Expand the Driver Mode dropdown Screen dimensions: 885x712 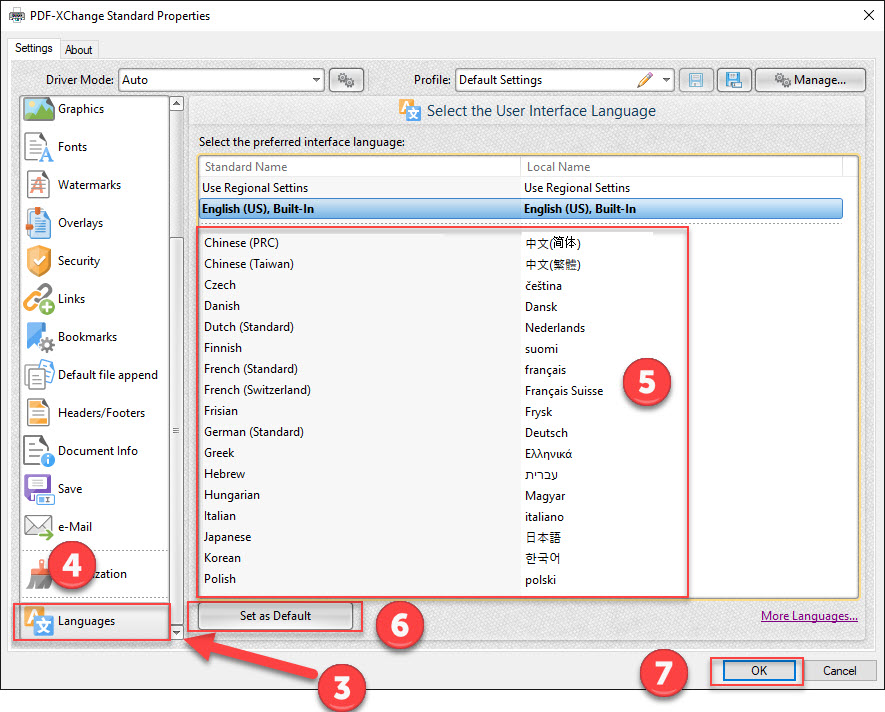click(316, 80)
